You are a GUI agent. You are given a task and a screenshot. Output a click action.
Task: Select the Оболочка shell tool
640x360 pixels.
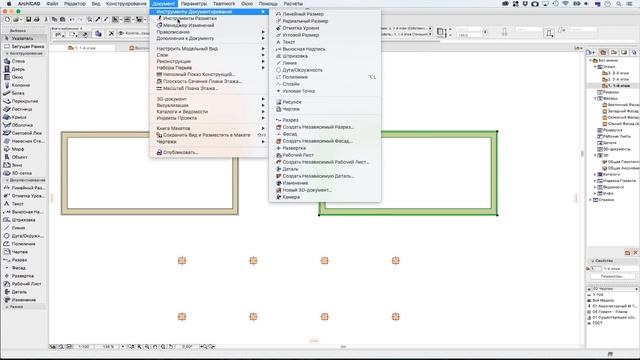point(24,125)
